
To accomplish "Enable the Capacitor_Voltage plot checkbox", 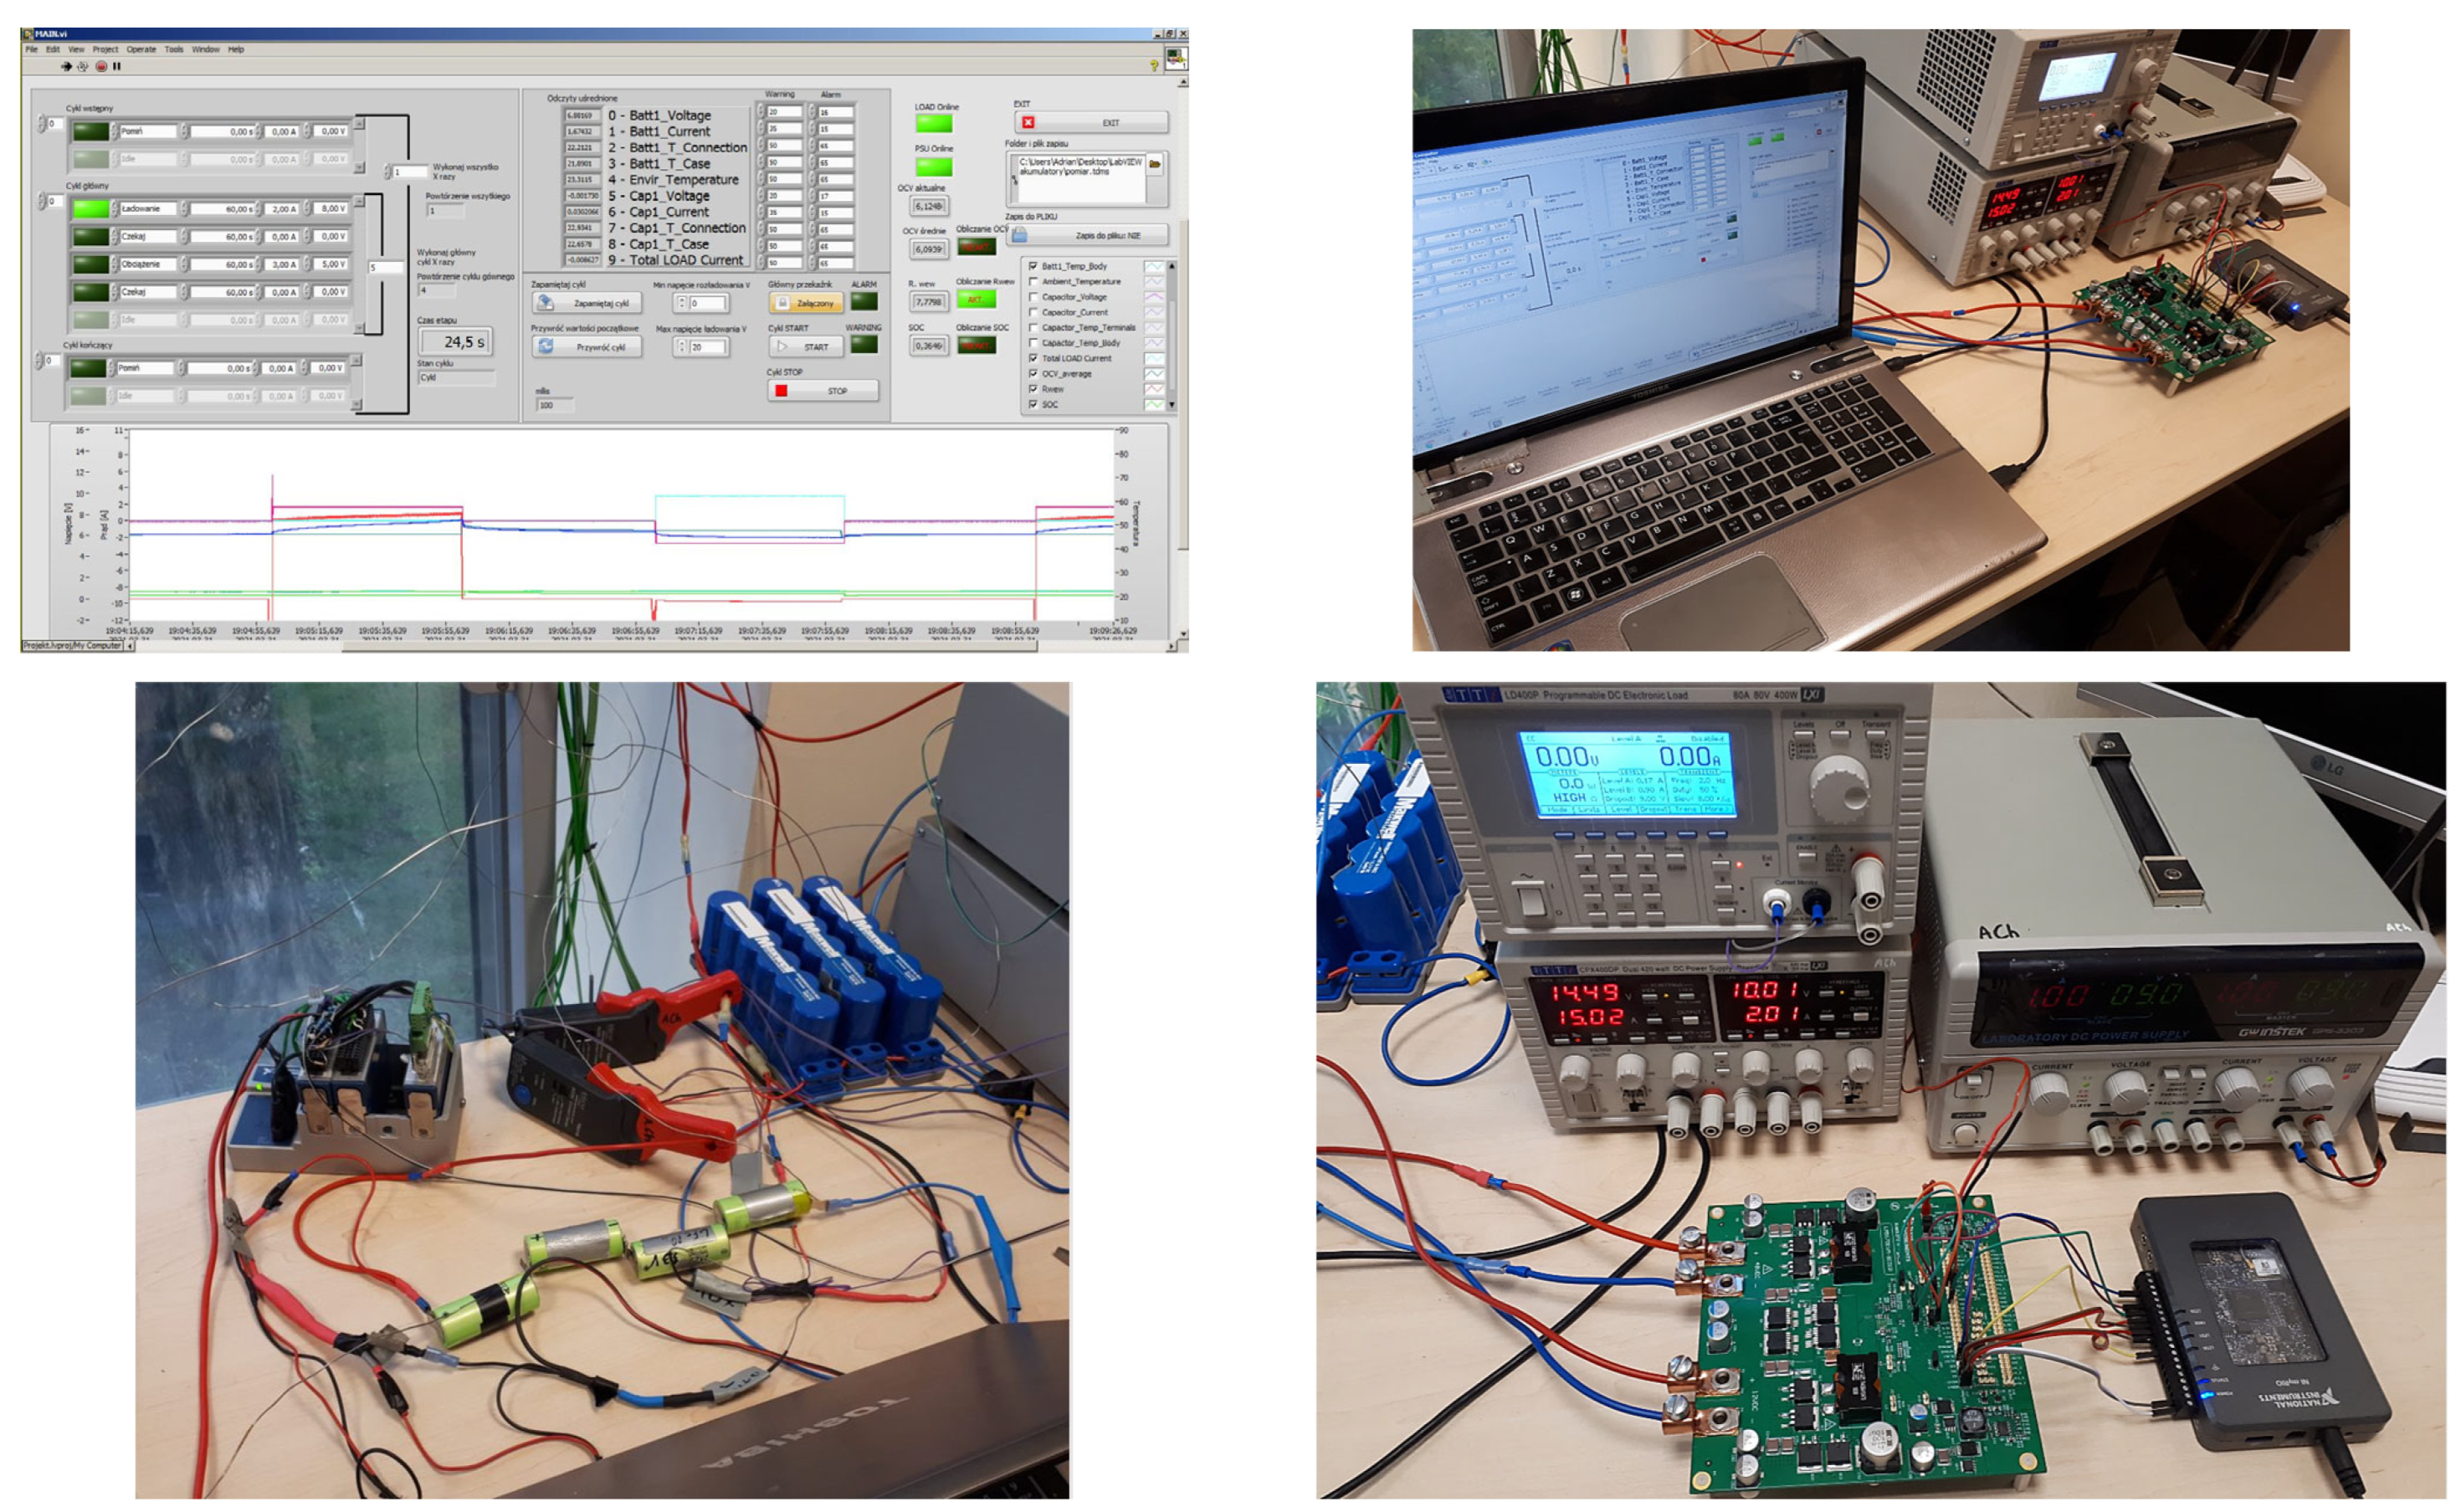I will click(x=1033, y=297).
